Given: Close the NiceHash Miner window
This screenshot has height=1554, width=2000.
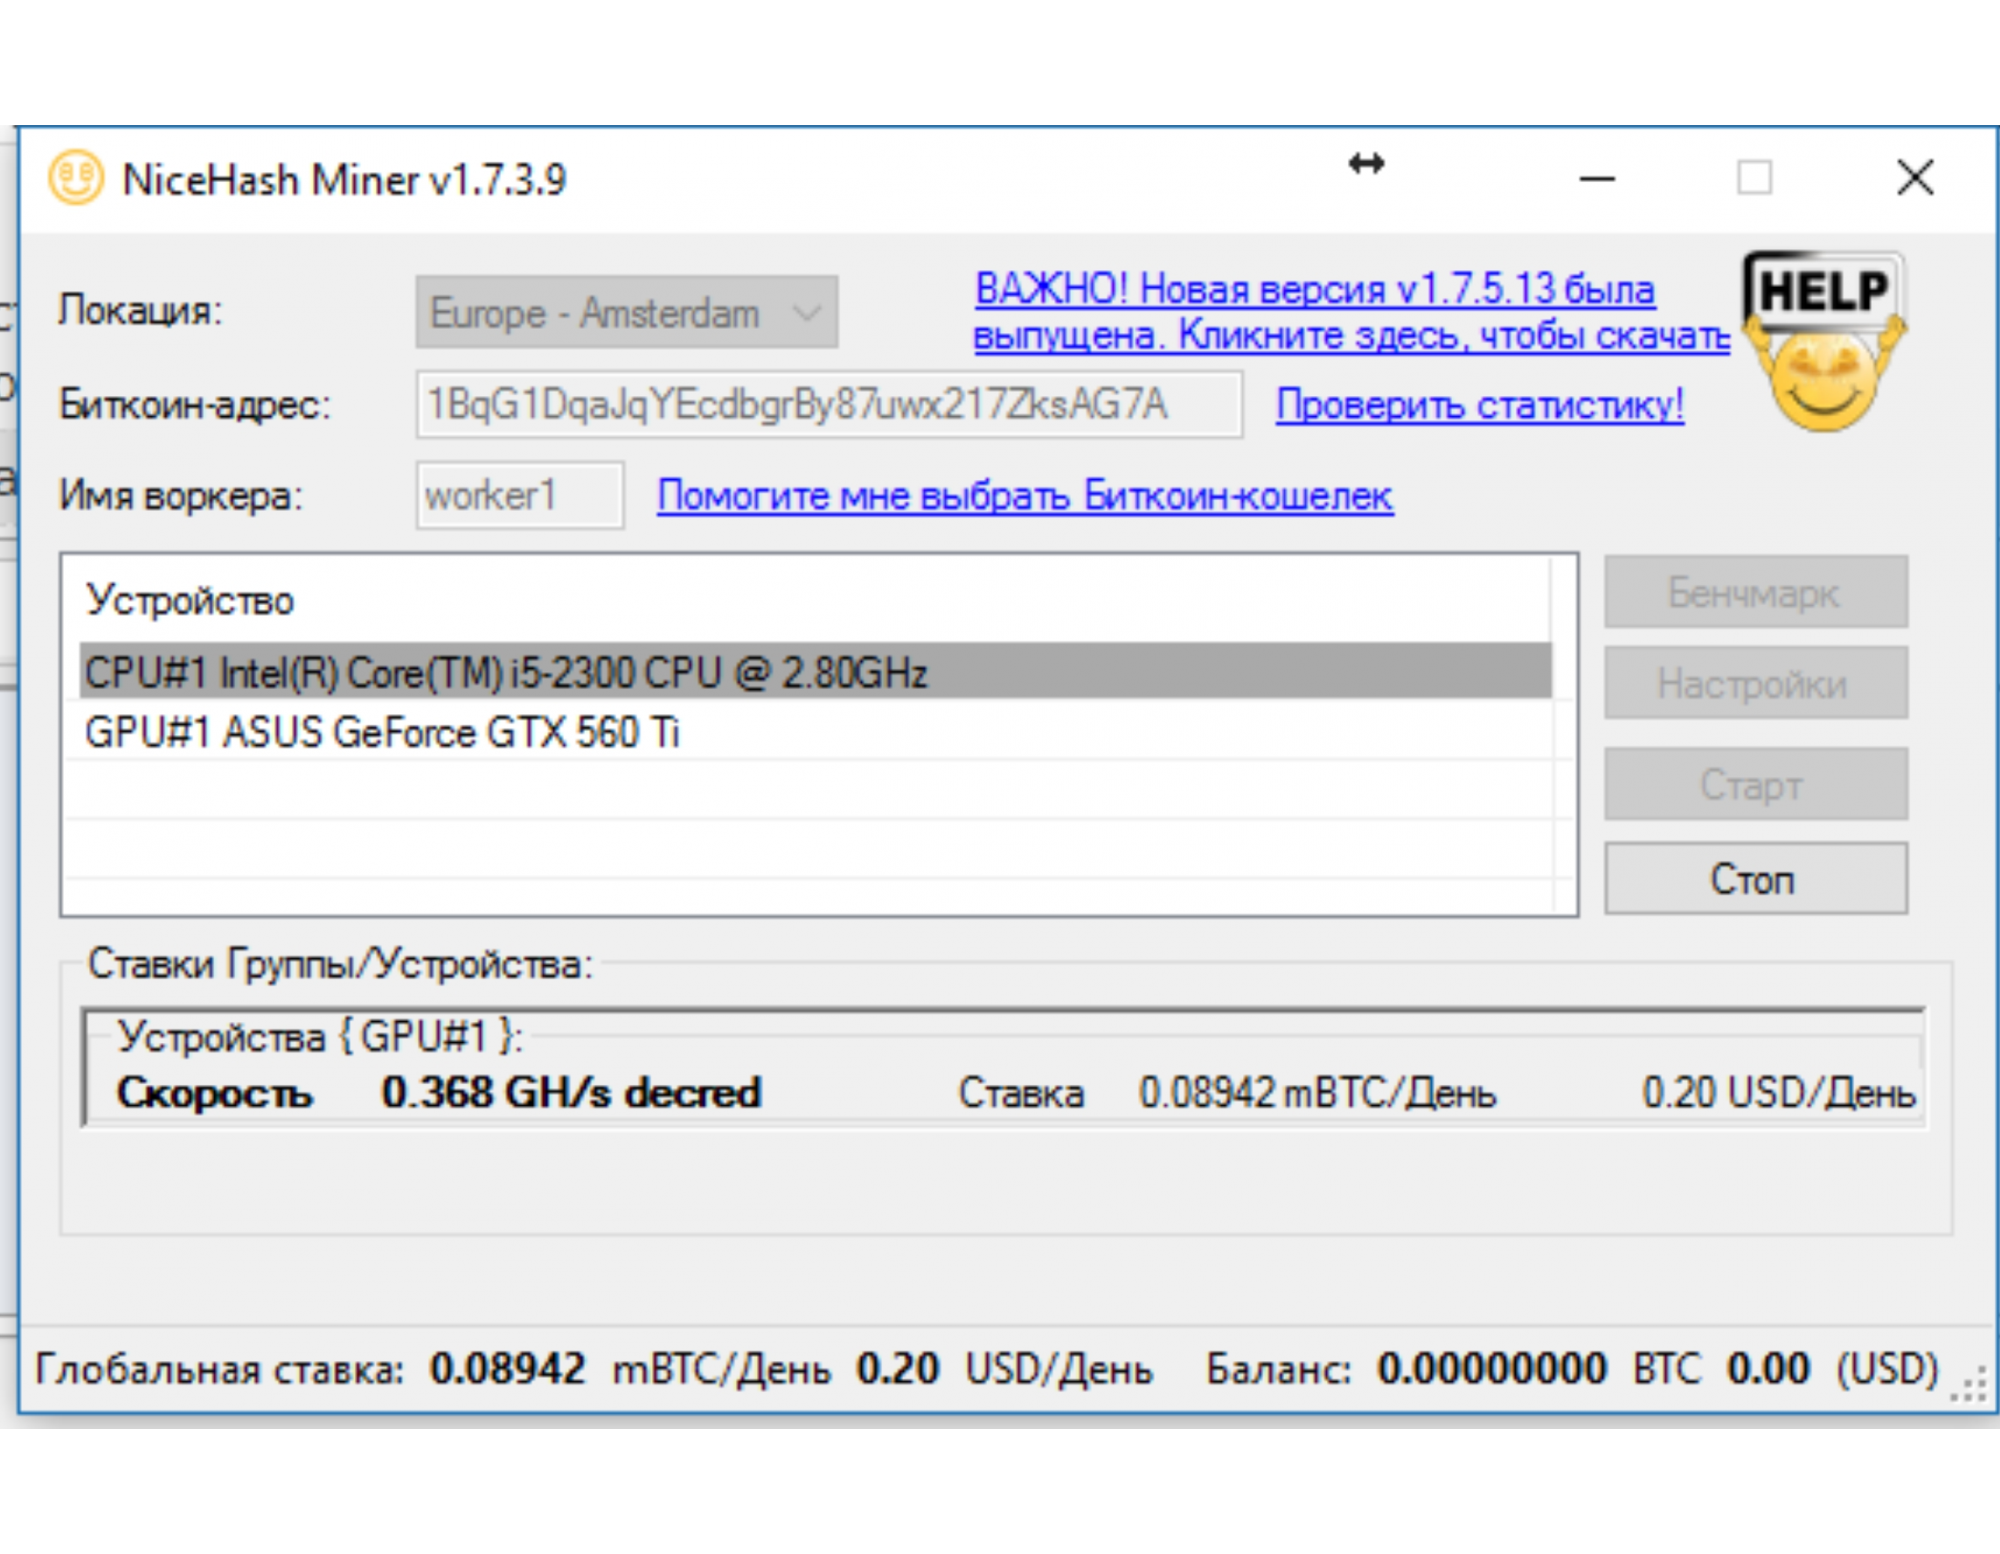Looking at the screenshot, I should tap(1916, 179).
